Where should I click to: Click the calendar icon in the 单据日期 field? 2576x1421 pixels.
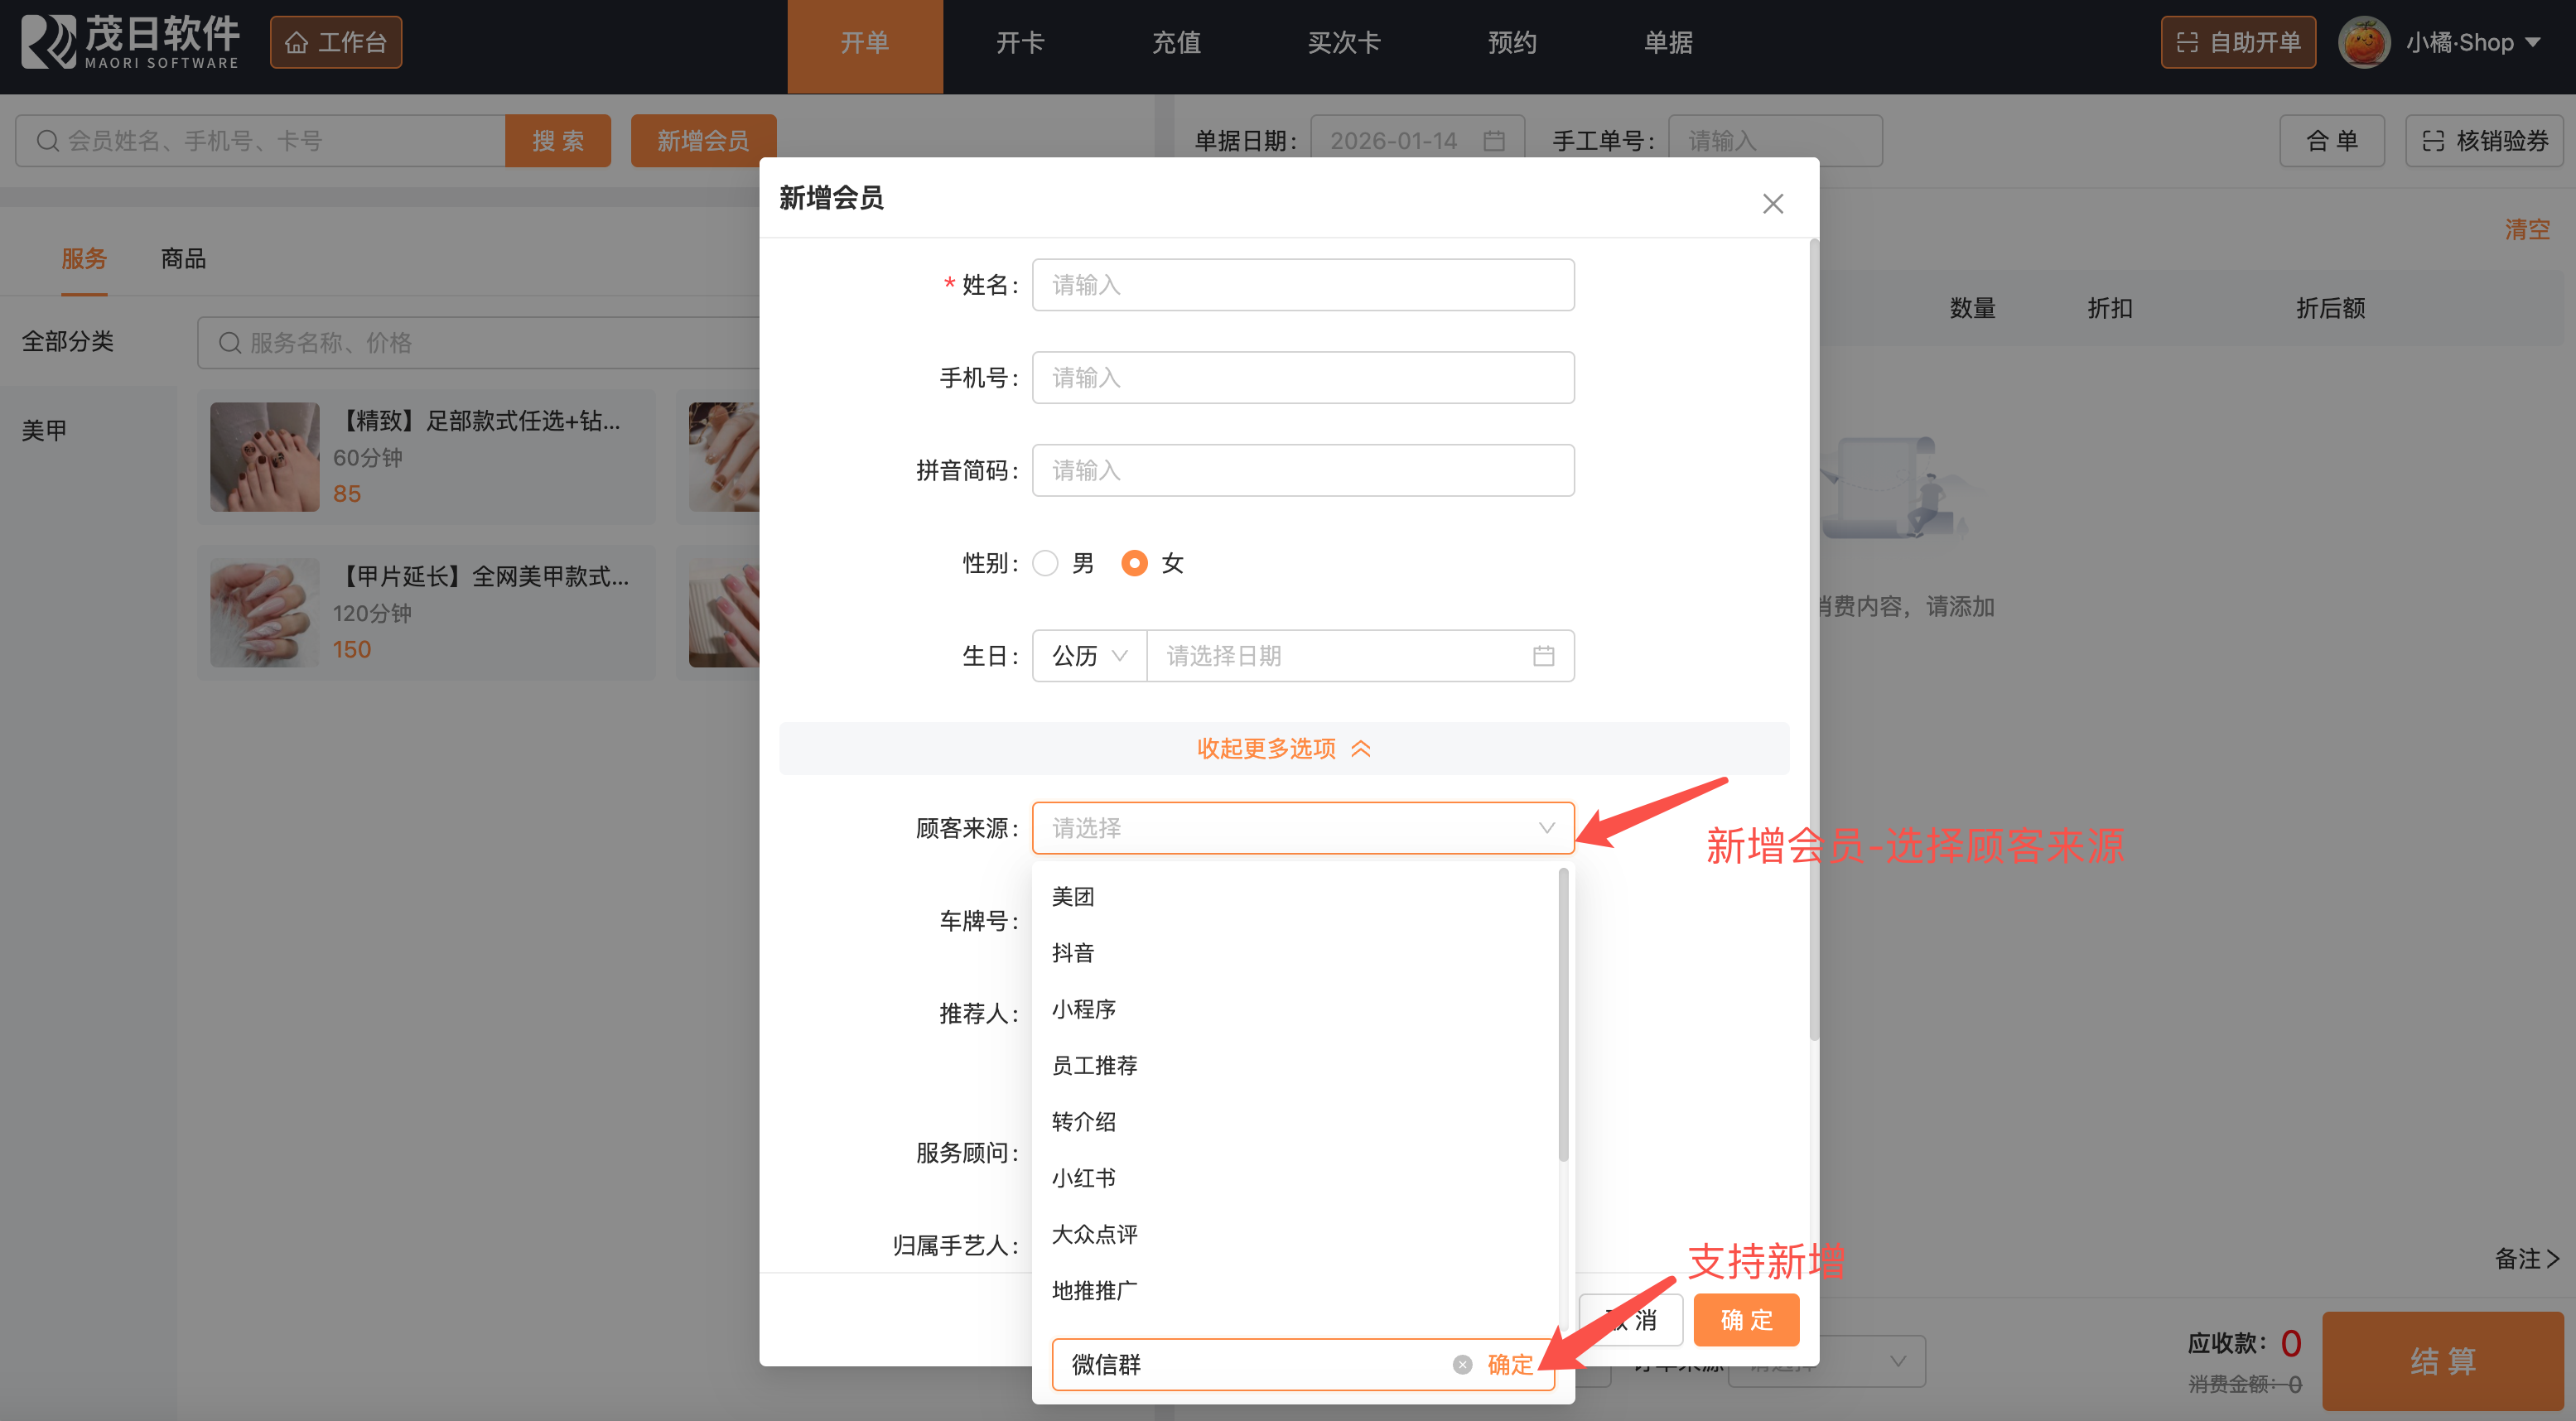1493,141
